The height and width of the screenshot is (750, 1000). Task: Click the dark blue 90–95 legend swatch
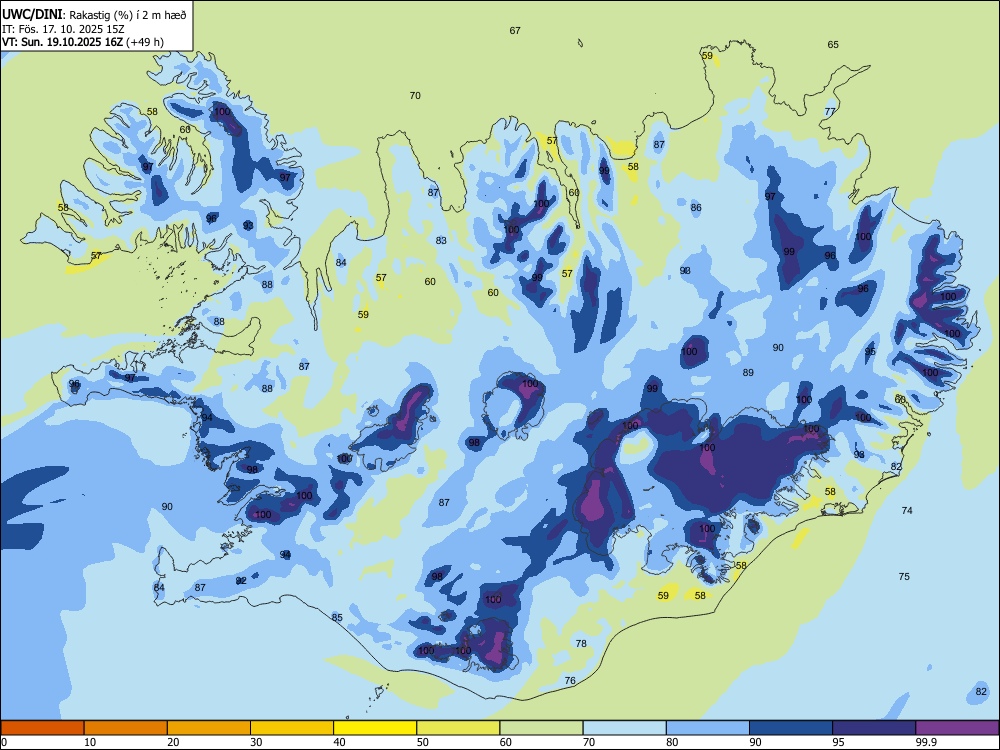791,728
